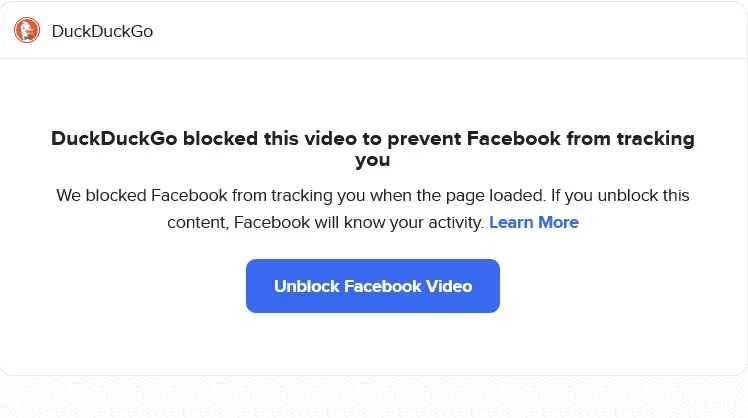
Task: Open the Learn More link
Action: (x=533, y=222)
